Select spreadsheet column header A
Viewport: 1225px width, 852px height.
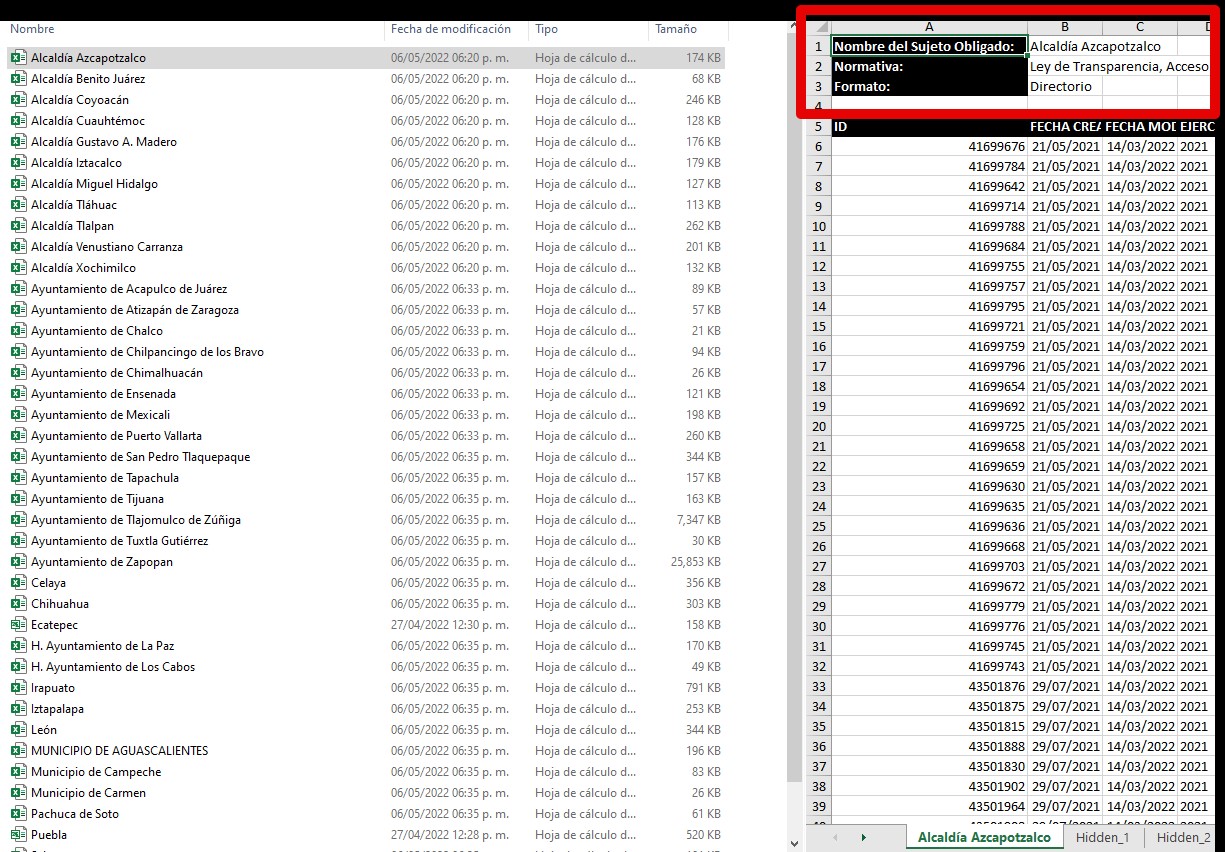click(x=929, y=27)
